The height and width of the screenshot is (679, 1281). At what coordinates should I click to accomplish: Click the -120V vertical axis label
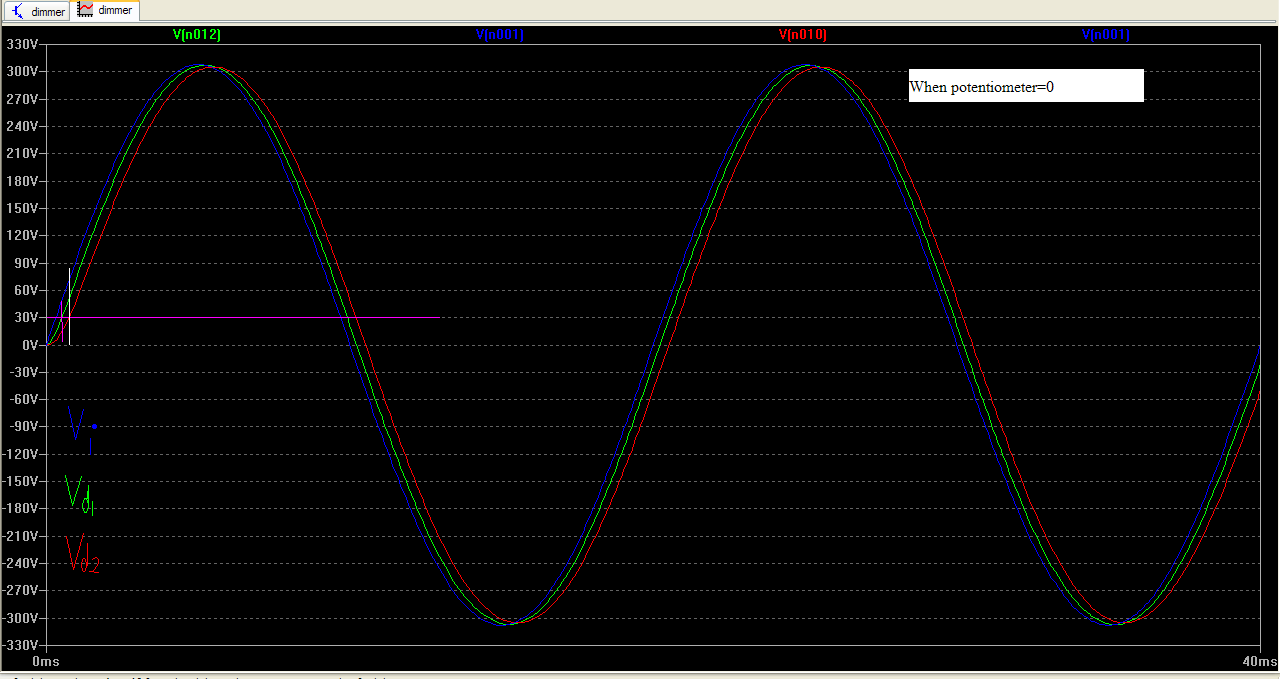pyautogui.click(x=20, y=454)
